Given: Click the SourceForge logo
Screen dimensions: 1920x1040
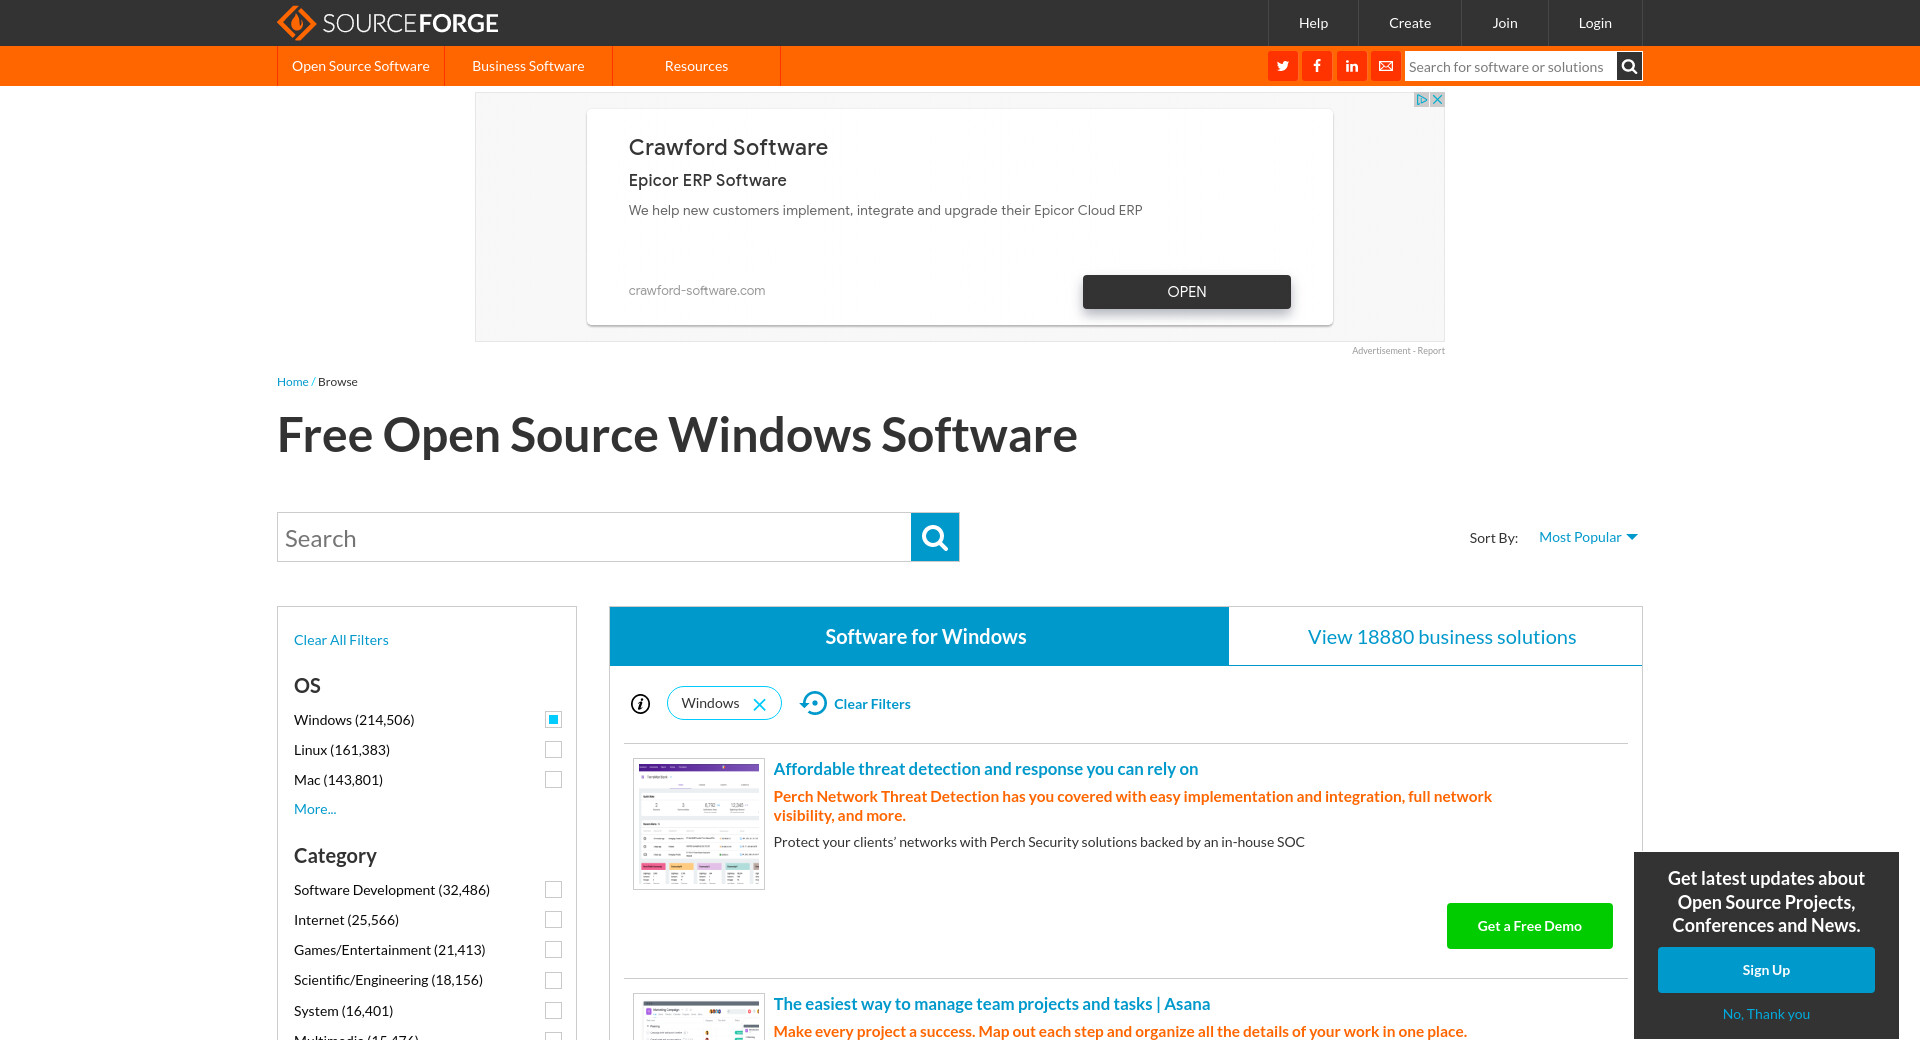Looking at the screenshot, I should click(x=387, y=23).
